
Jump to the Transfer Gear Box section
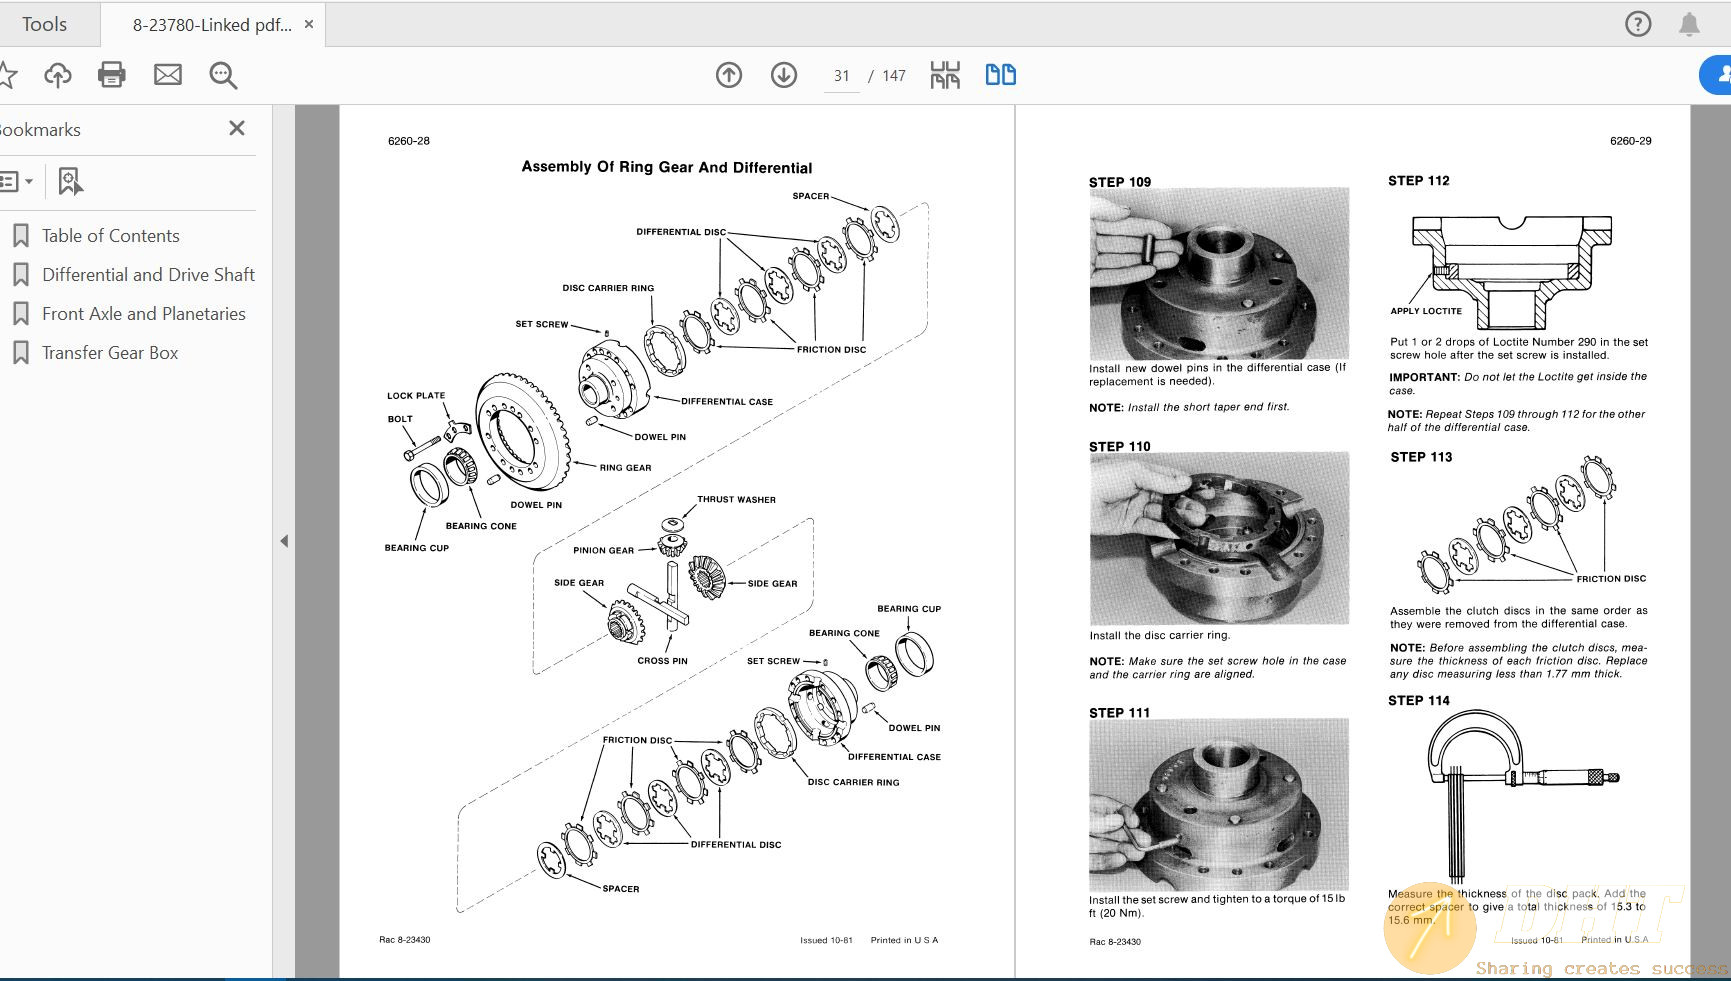tap(108, 352)
